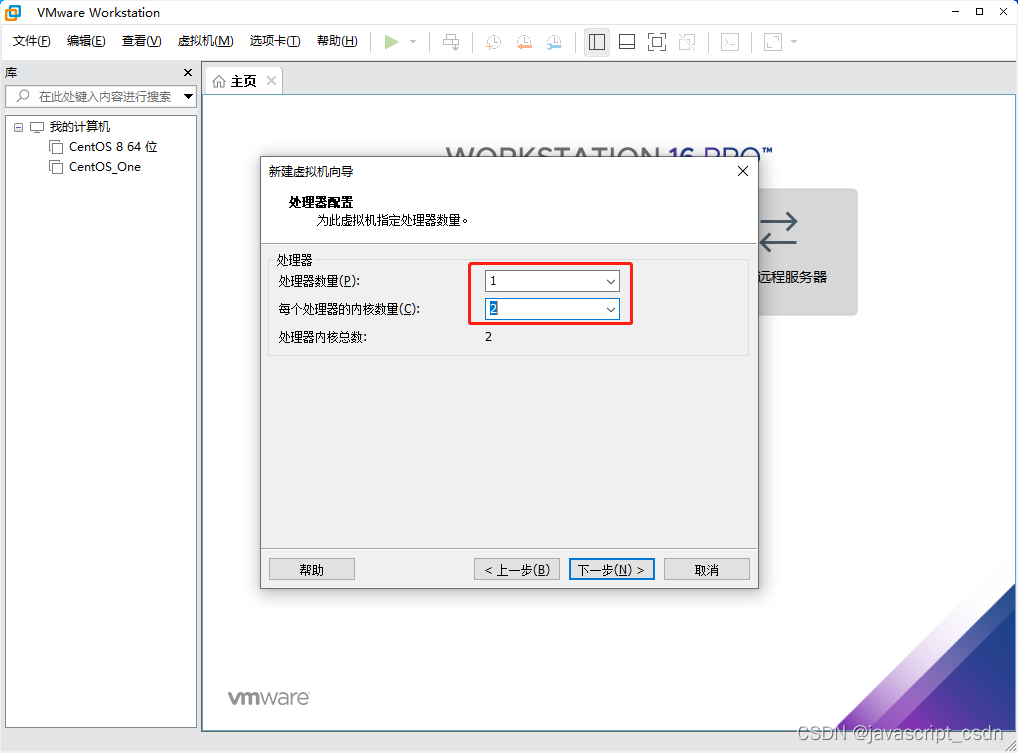Click the 处理器内核总数 value 2
Image resolution: width=1018 pixels, height=753 pixels.
488,337
